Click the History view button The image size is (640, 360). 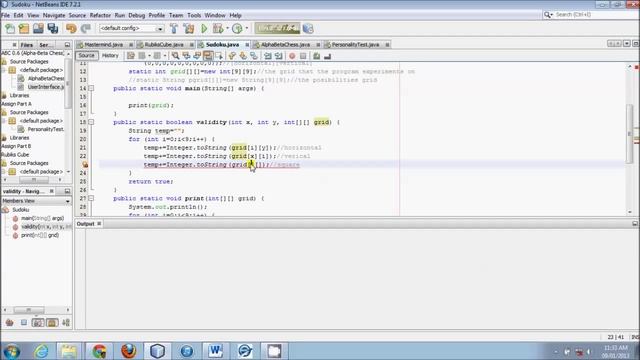(x=110, y=56)
